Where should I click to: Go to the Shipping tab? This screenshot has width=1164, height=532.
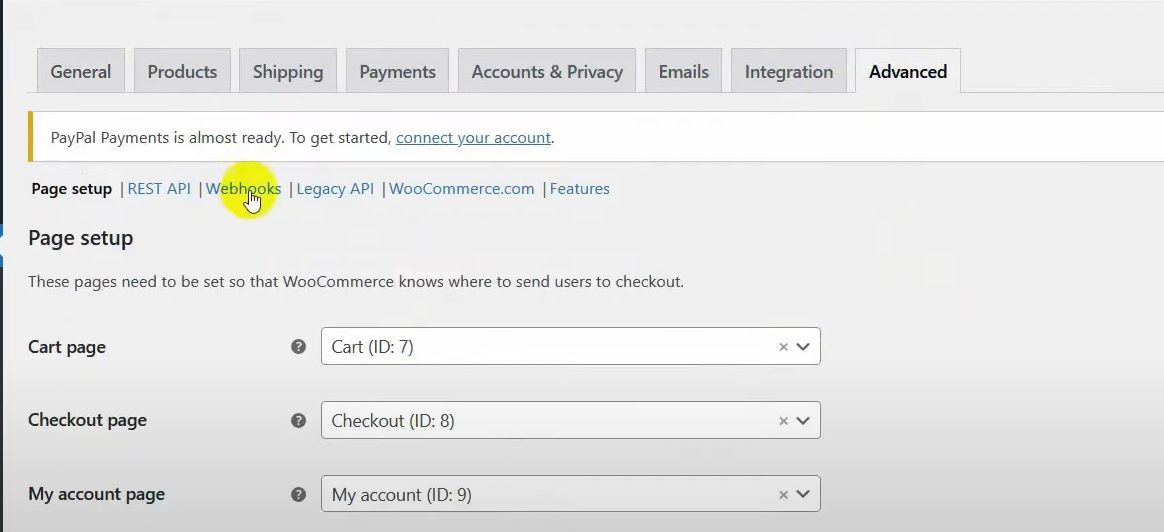coord(288,72)
